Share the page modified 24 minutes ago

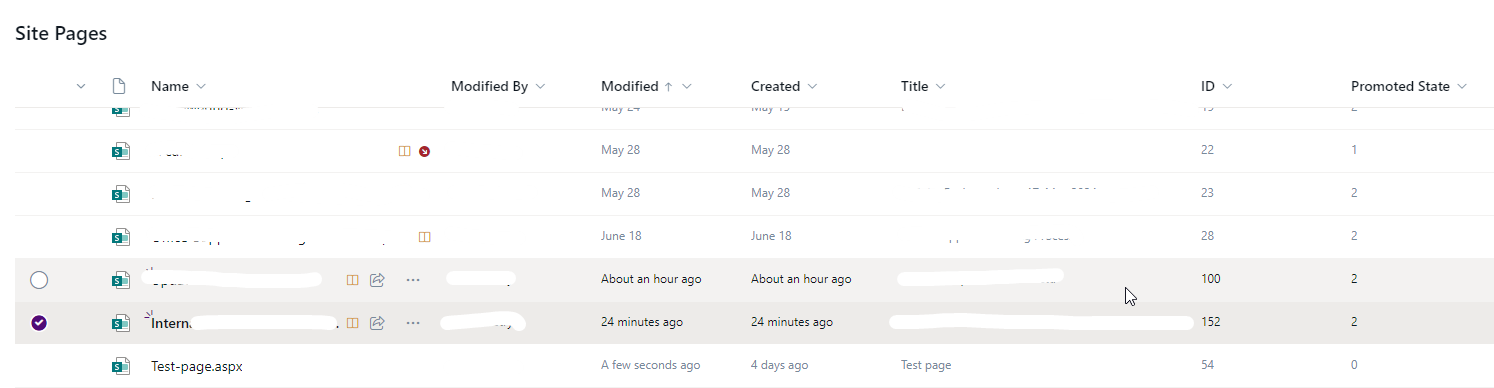point(377,323)
